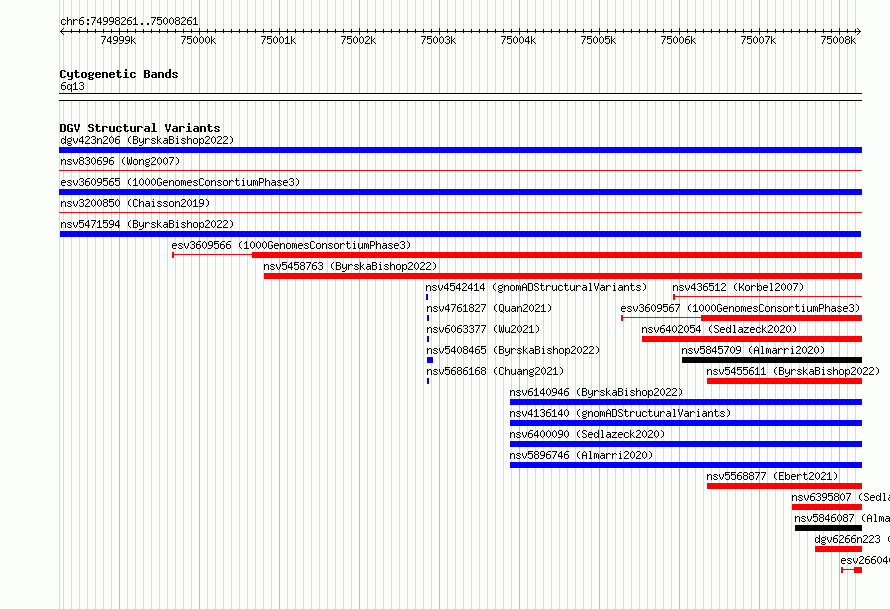Open nsv5458763 (ByrskaBishop2022) variant label
The height and width of the screenshot is (609, 890).
click(x=350, y=266)
